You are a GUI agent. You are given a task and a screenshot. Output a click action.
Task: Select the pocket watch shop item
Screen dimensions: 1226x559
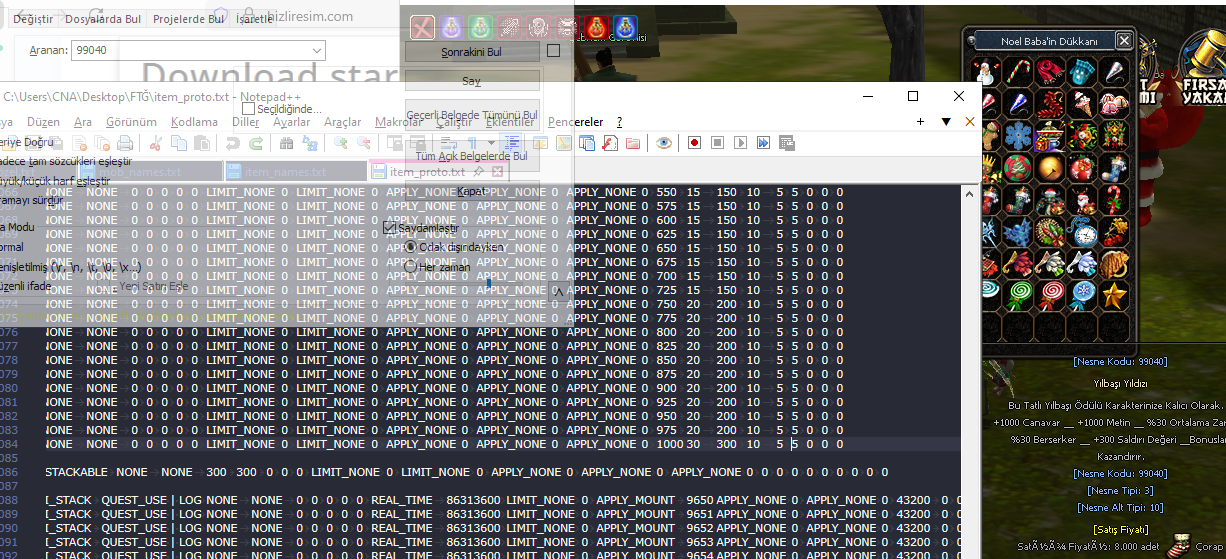[1081, 232]
